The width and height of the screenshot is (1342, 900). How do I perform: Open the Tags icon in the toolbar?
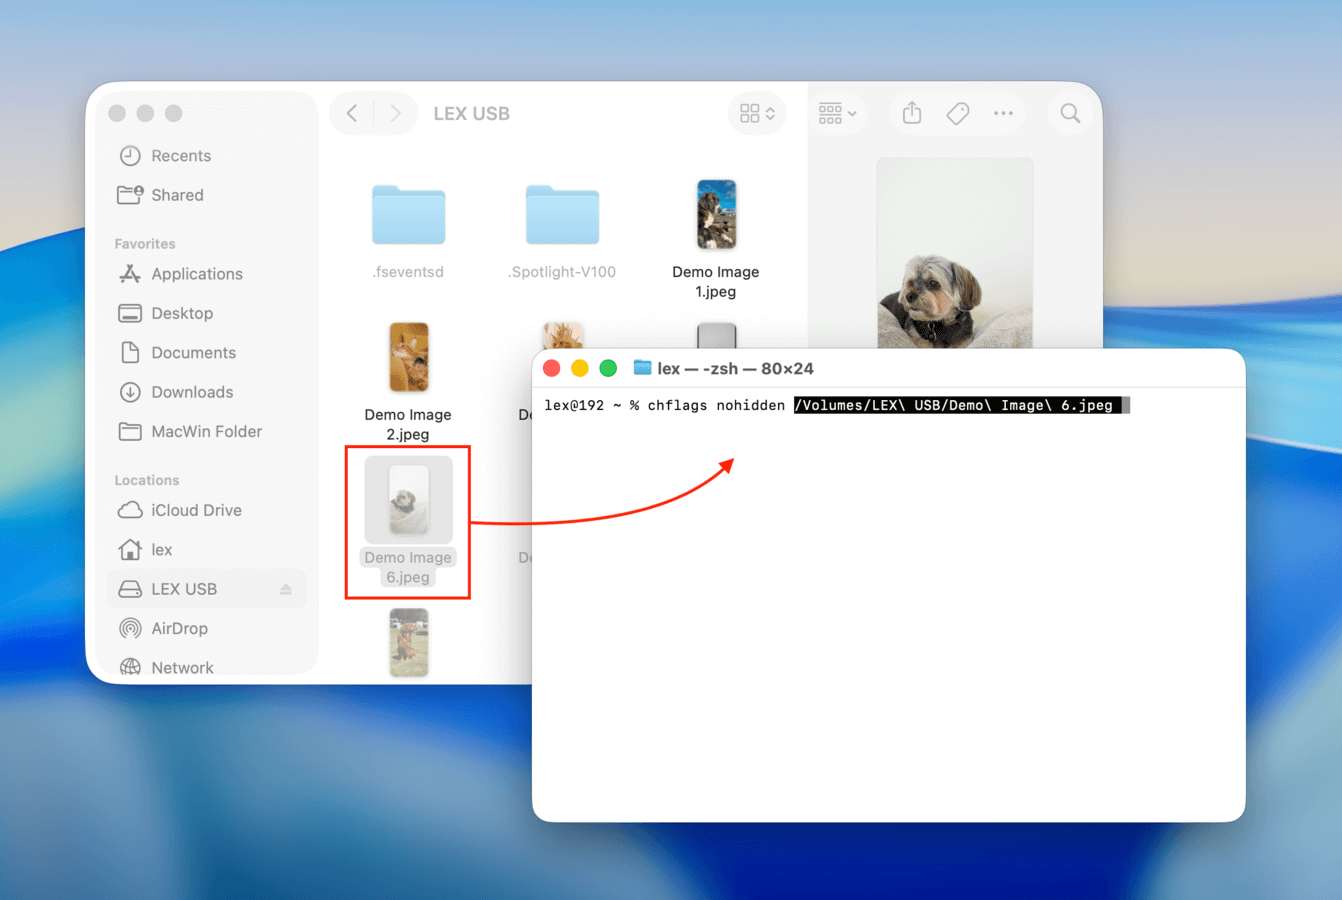point(957,113)
